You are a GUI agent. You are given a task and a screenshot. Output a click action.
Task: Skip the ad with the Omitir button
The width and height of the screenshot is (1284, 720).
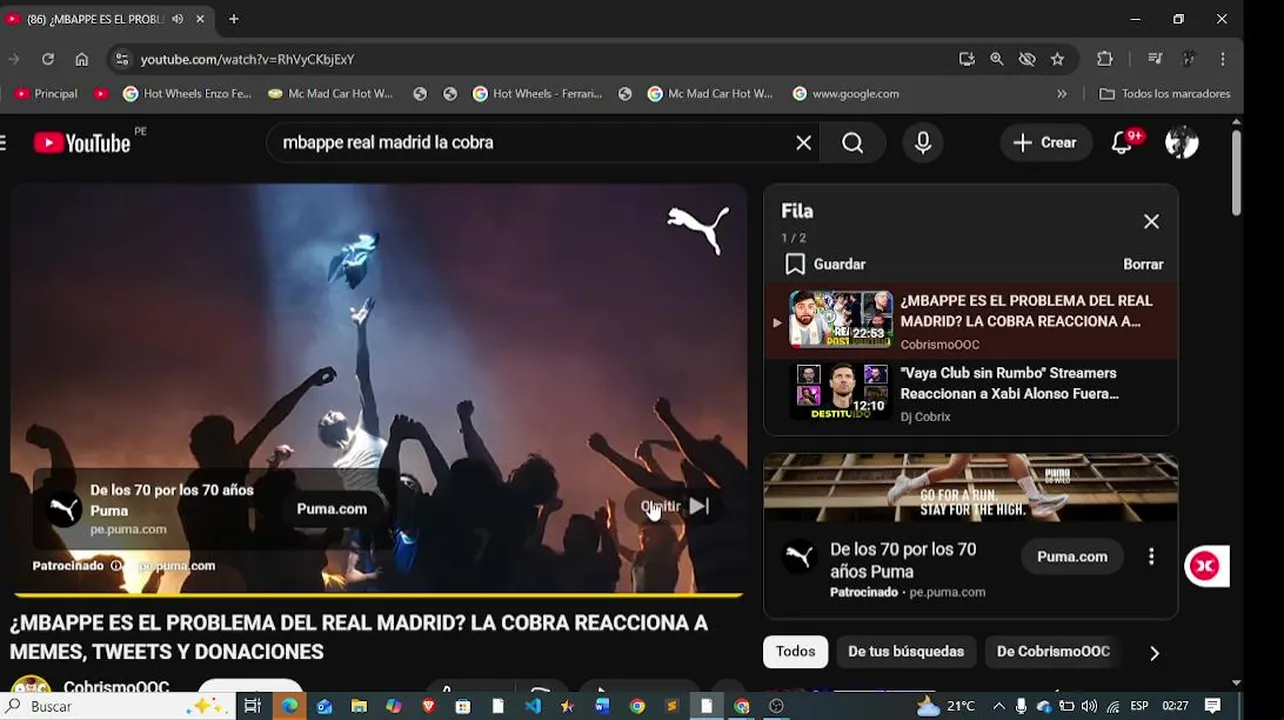click(676, 506)
